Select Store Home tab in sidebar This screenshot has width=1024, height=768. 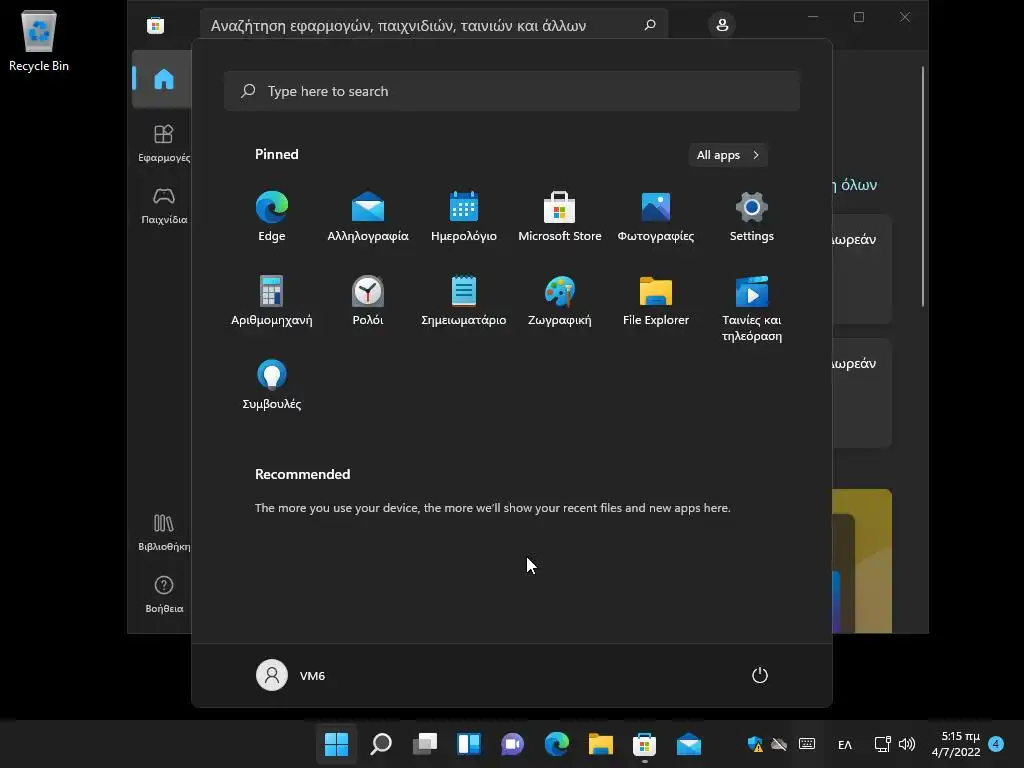tap(163, 79)
